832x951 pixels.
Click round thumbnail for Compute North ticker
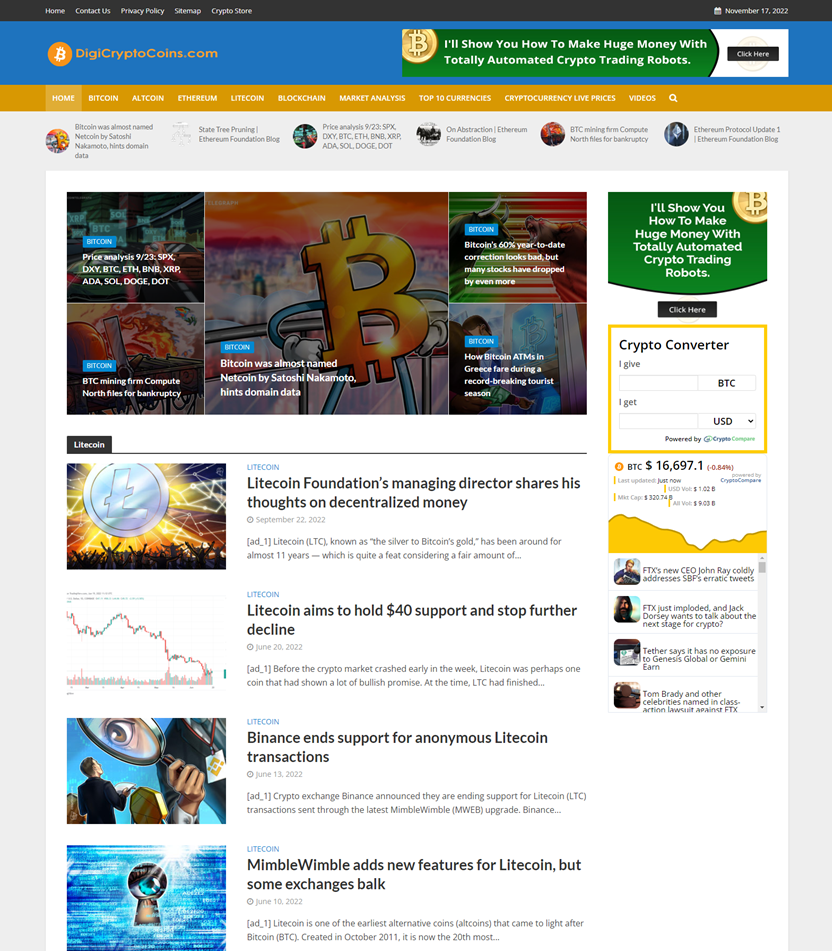coord(552,134)
